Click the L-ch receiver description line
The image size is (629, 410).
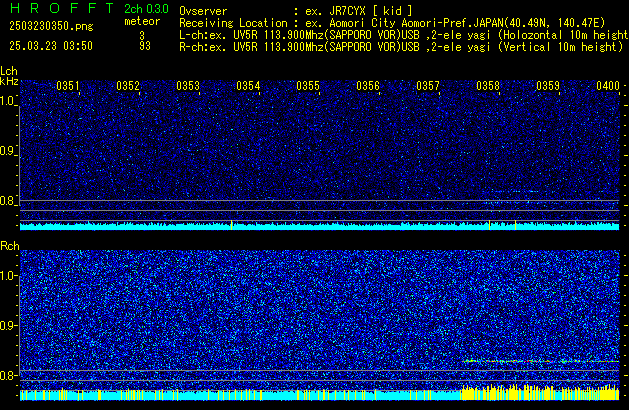pos(404,35)
